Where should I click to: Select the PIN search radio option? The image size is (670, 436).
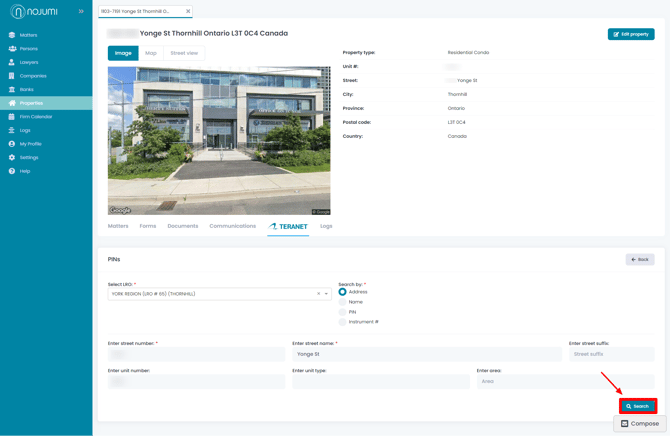[x=343, y=312]
